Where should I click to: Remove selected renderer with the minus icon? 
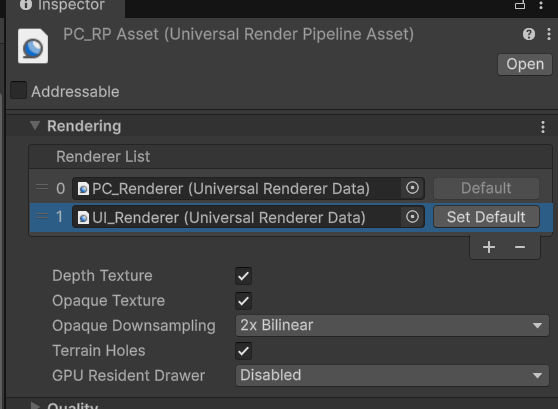[520, 247]
